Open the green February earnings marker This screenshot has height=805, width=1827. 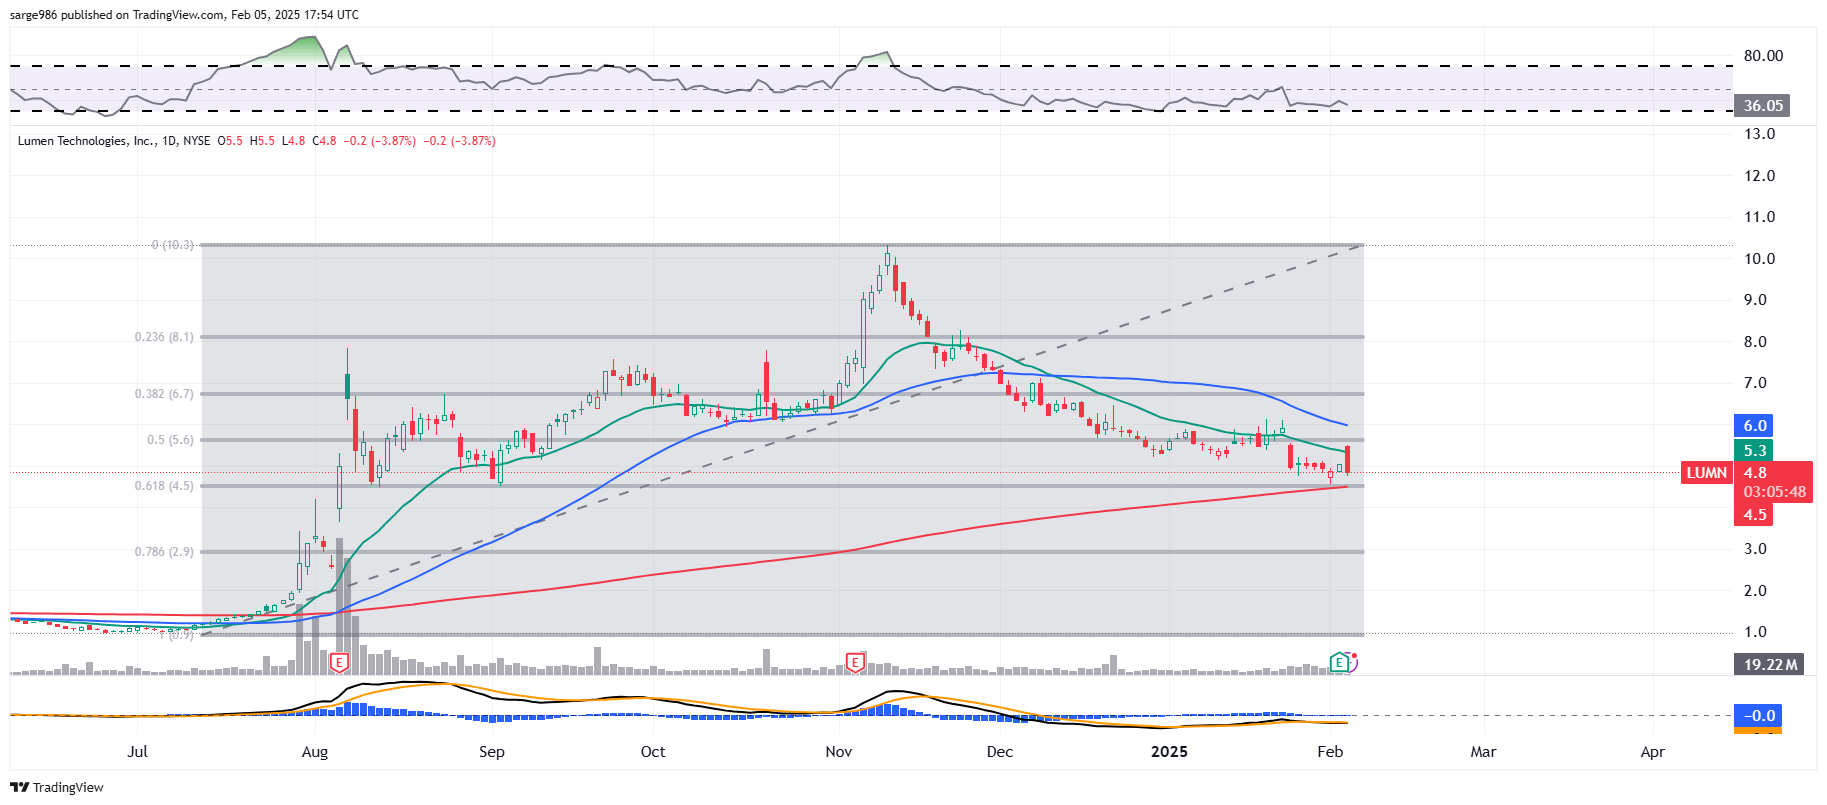coord(1339,662)
